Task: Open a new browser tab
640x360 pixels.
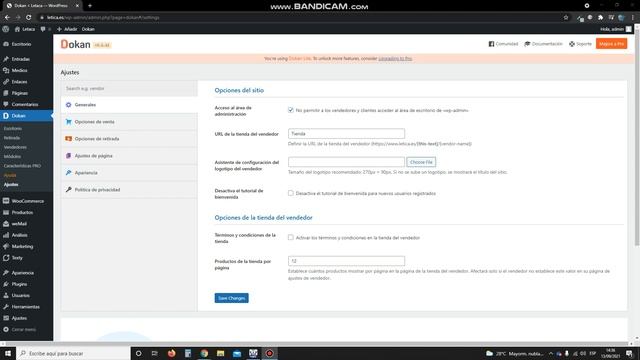Action: [90, 6]
